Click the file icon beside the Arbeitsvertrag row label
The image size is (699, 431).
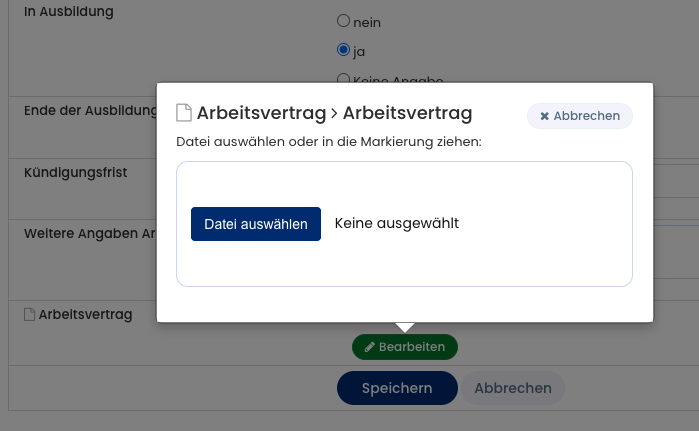click(30, 314)
